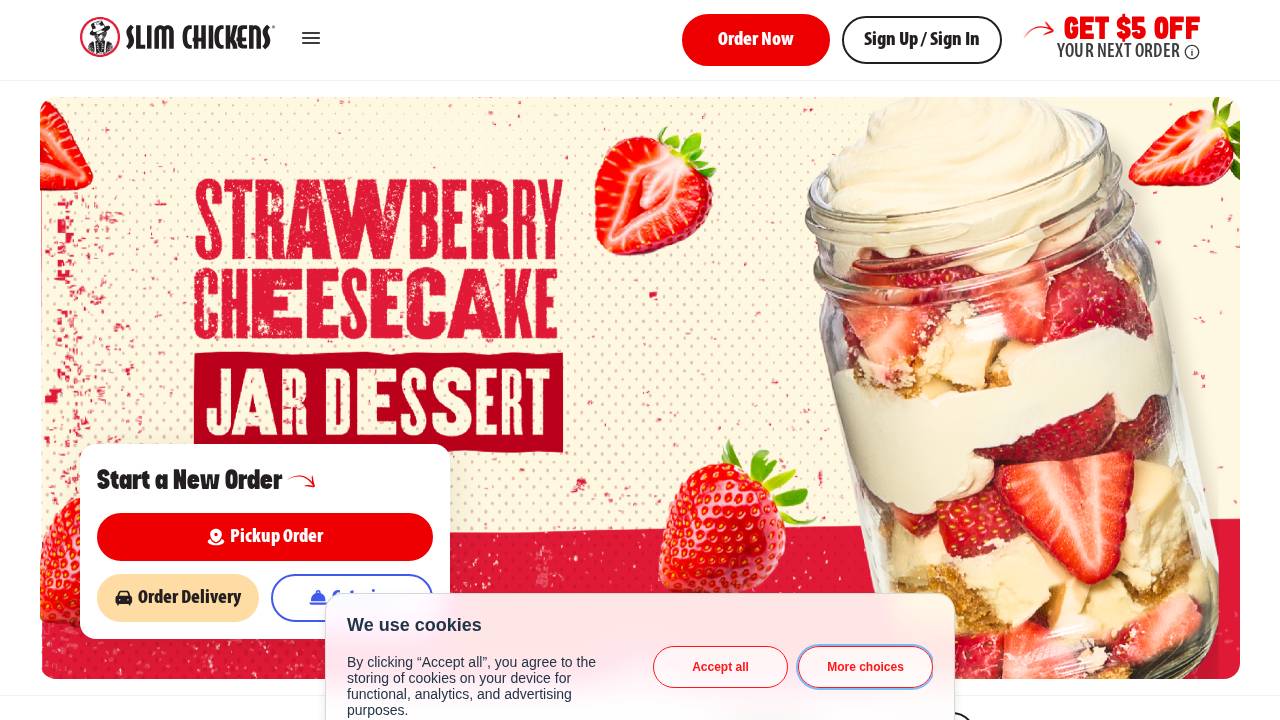
Task: Click the red arrow after Start a New Order
Action: pyautogui.click(x=302, y=481)
